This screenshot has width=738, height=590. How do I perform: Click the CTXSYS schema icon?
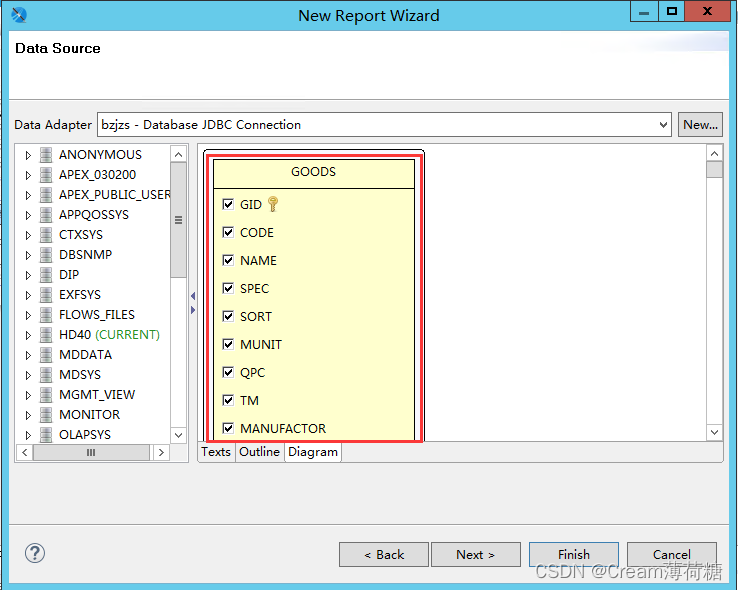(46, 235)
